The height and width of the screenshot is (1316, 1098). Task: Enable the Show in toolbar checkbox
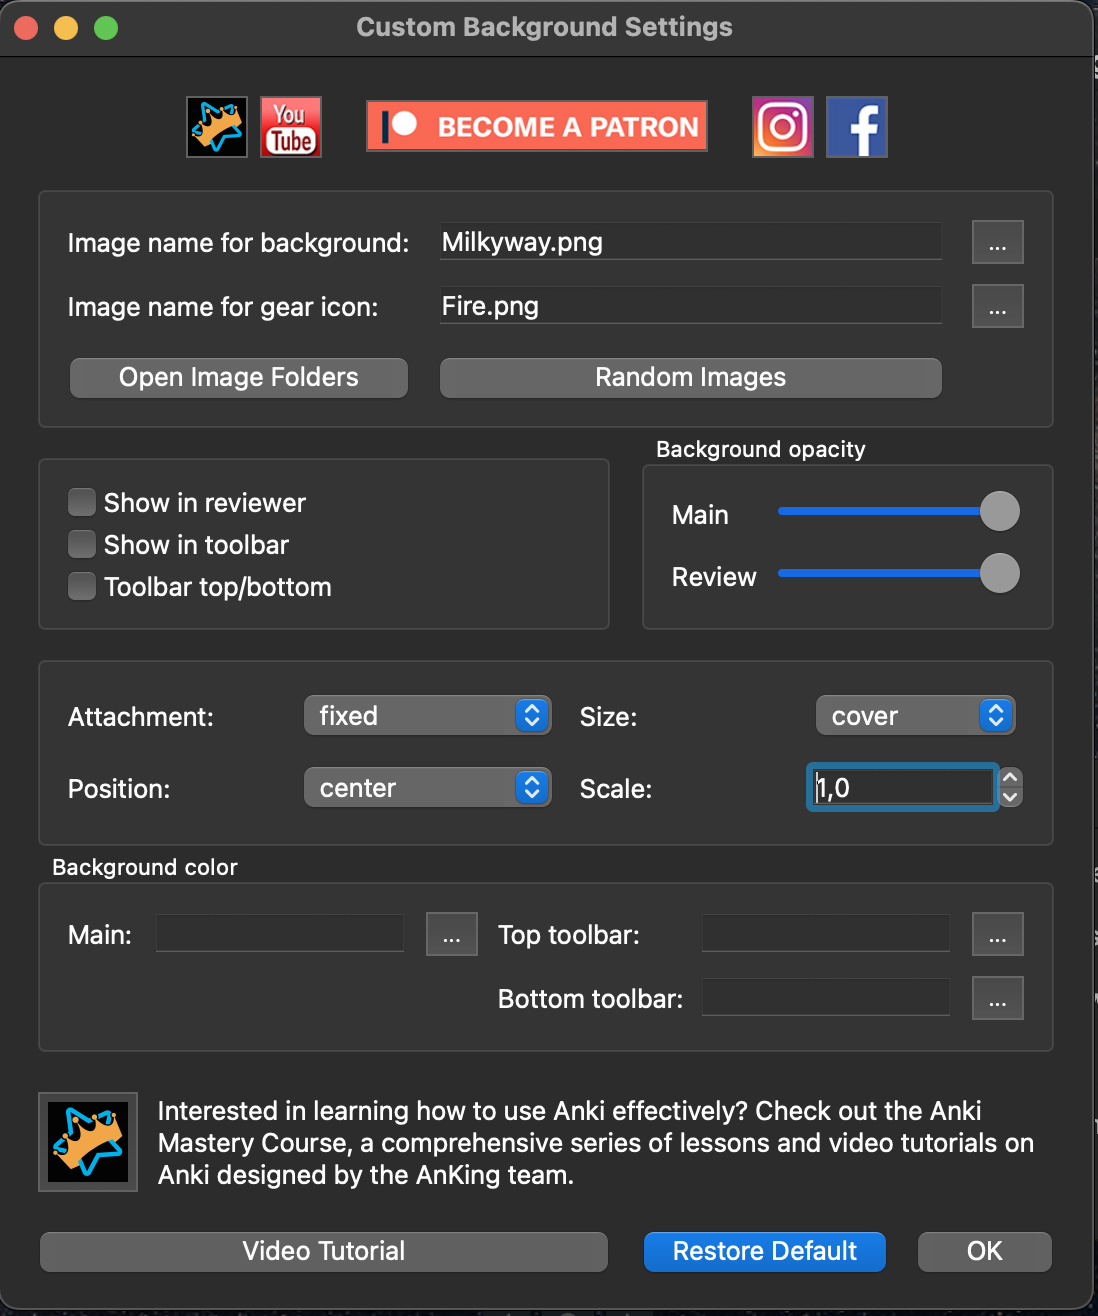coord(82,544)
